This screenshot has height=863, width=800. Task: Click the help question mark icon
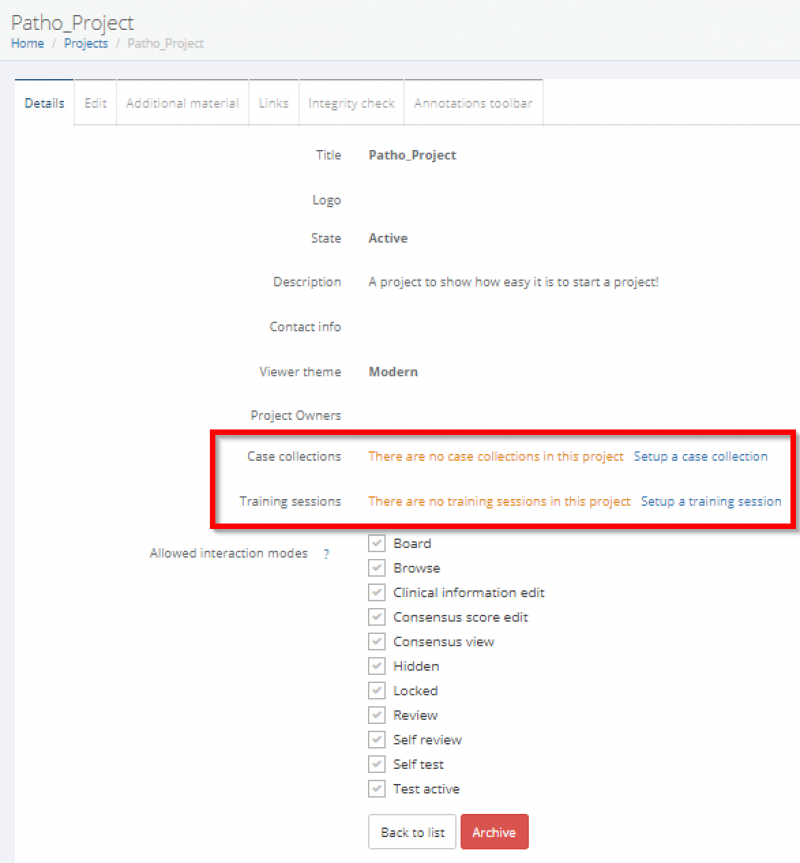coord(326,554)
